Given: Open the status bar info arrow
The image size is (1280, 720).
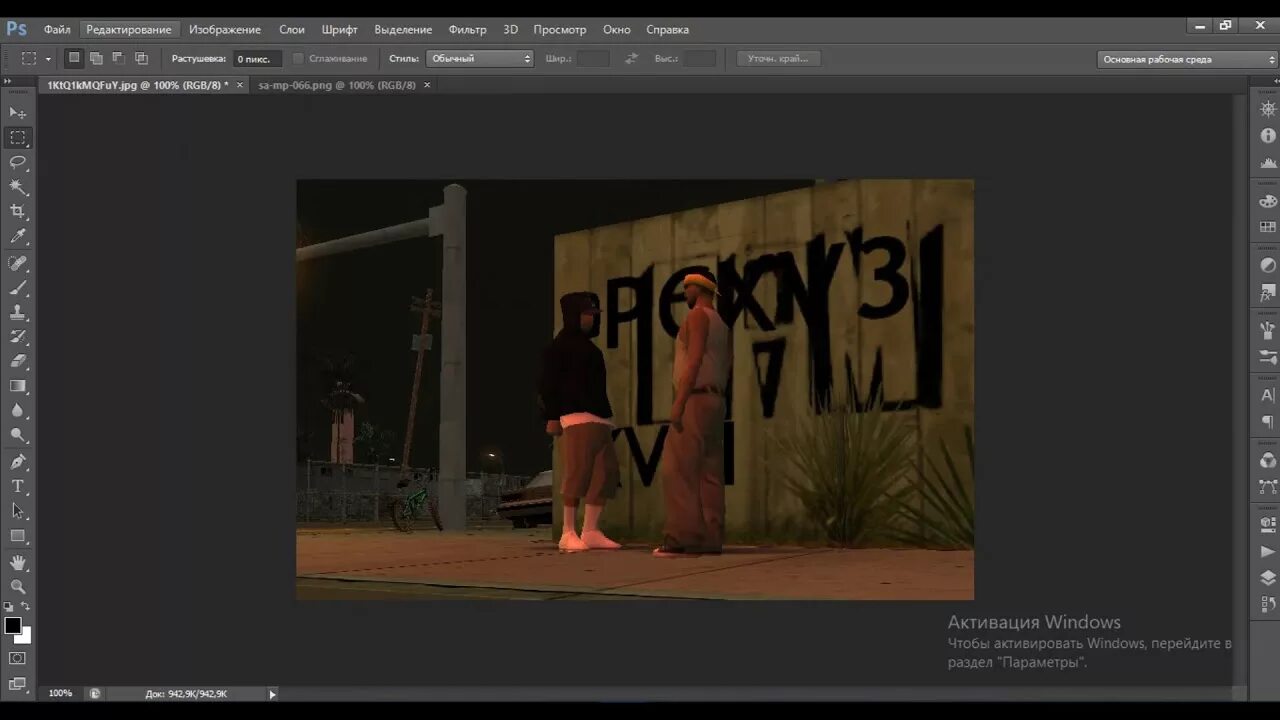Looking at the screenshot, I should (x=272, y=694).
